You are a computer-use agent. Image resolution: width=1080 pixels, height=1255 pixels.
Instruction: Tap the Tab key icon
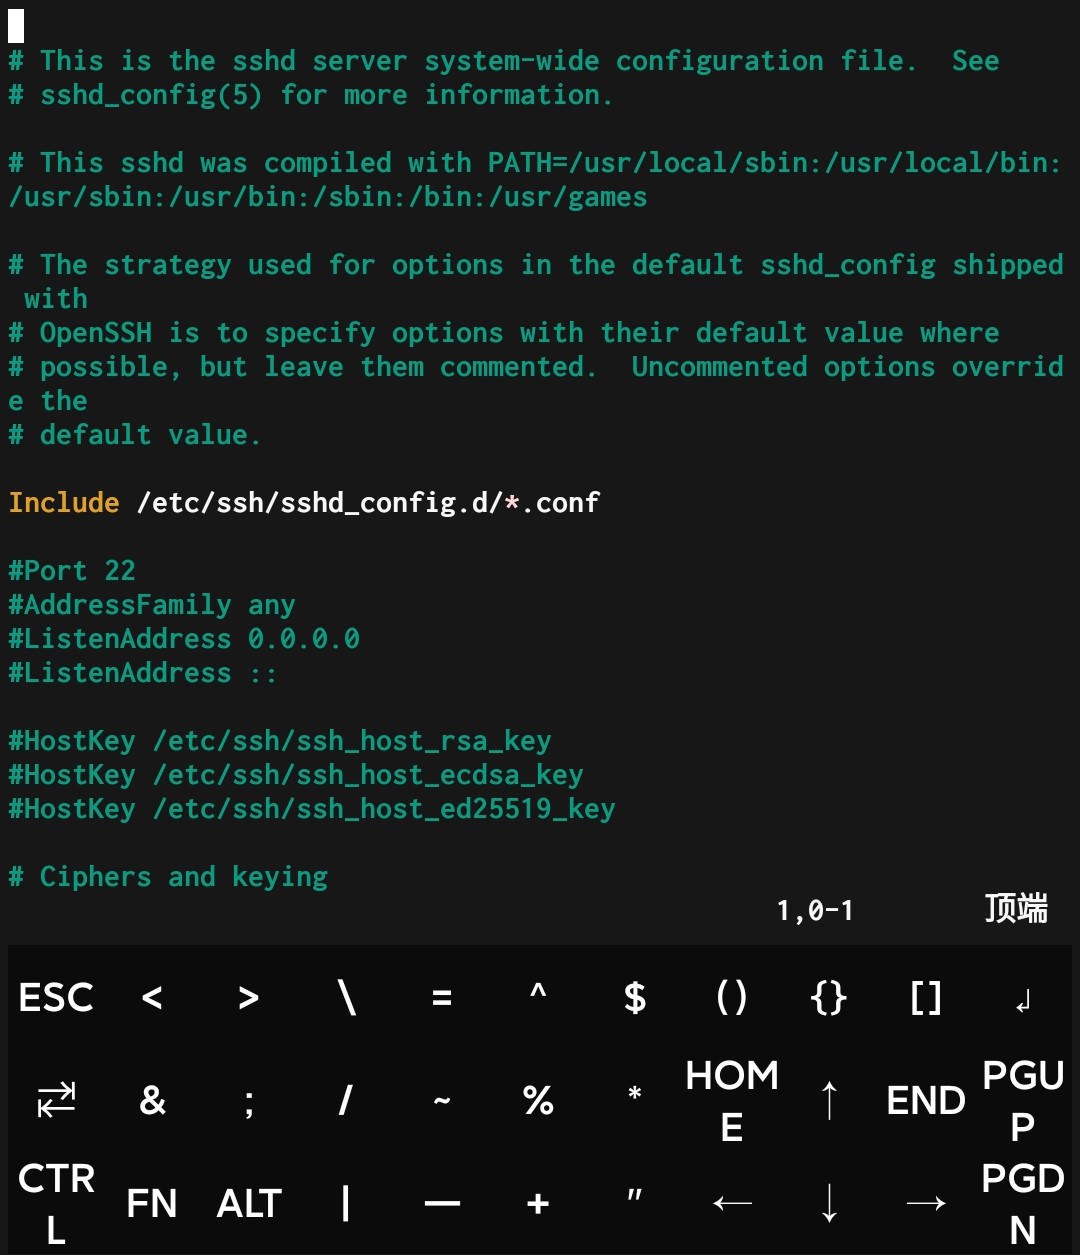click(56, 1100)
